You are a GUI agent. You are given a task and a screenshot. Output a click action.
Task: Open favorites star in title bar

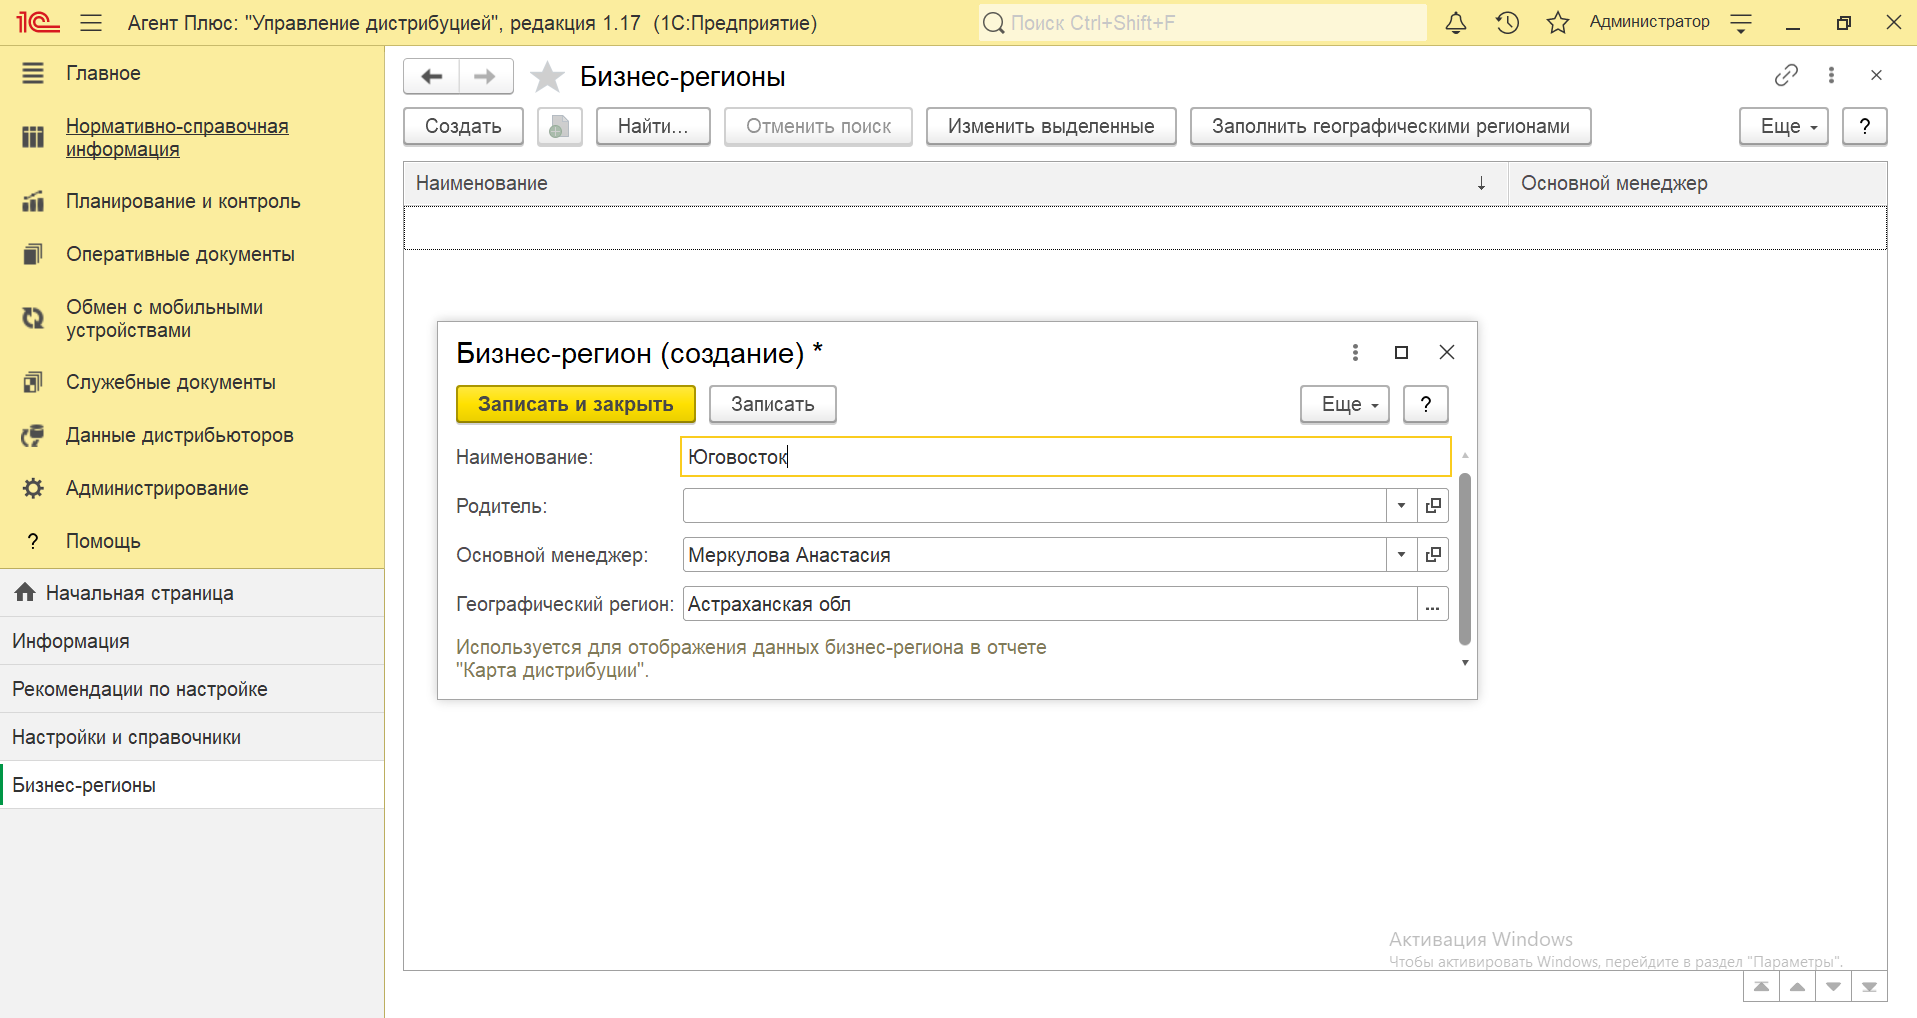tap(1557, 23)
